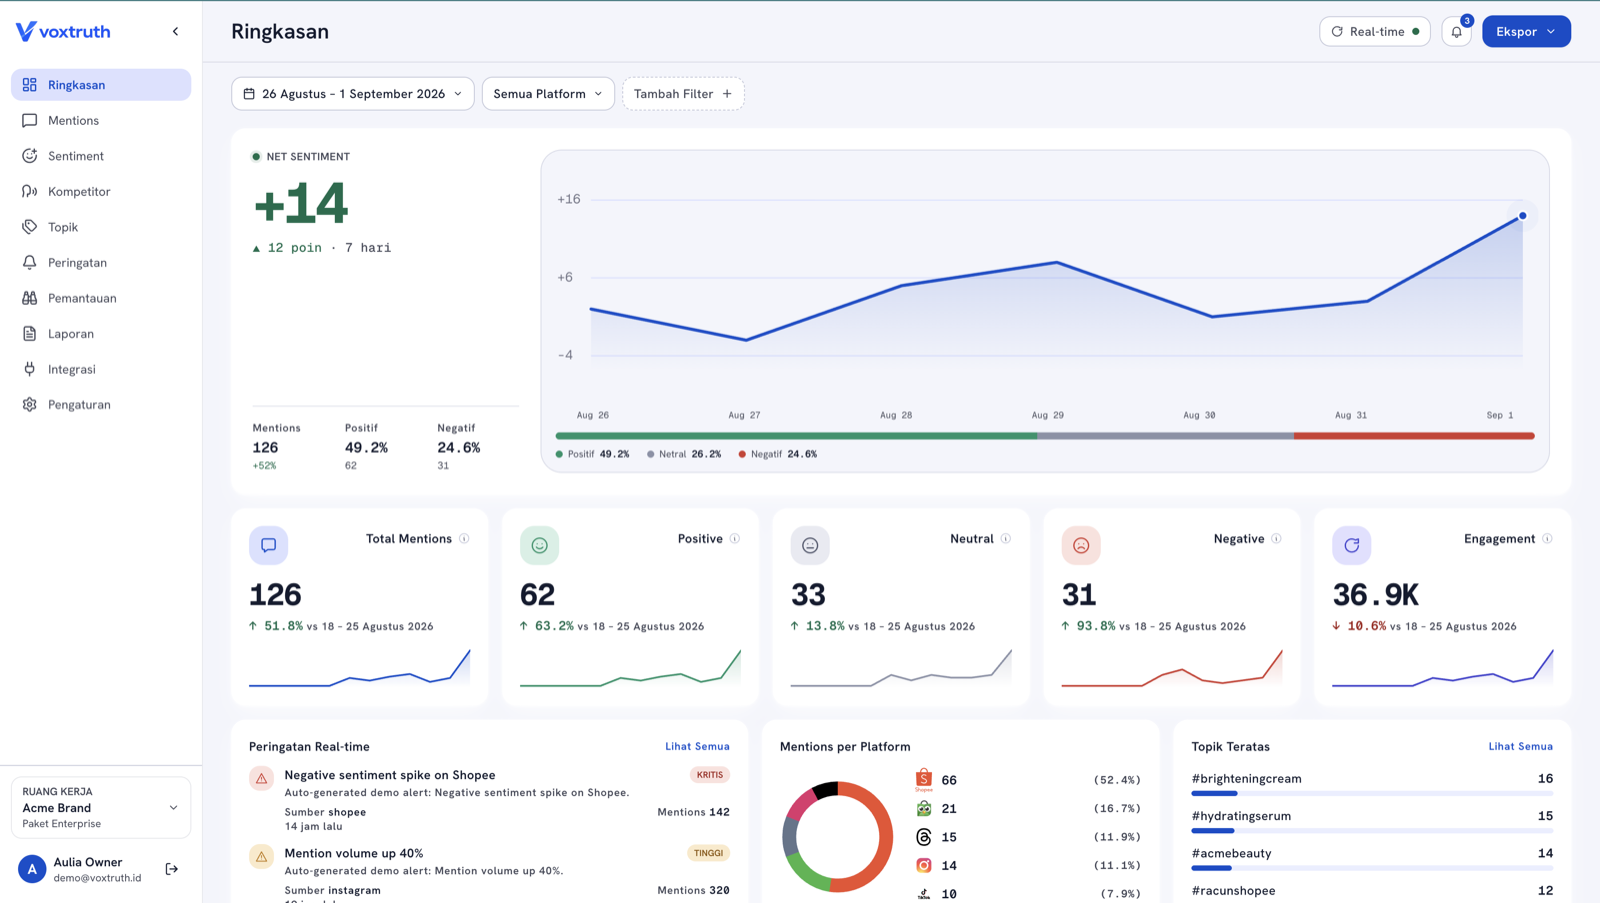
Task: Expand the Acme Brand workspace switcher
Action: coord(101,807)
